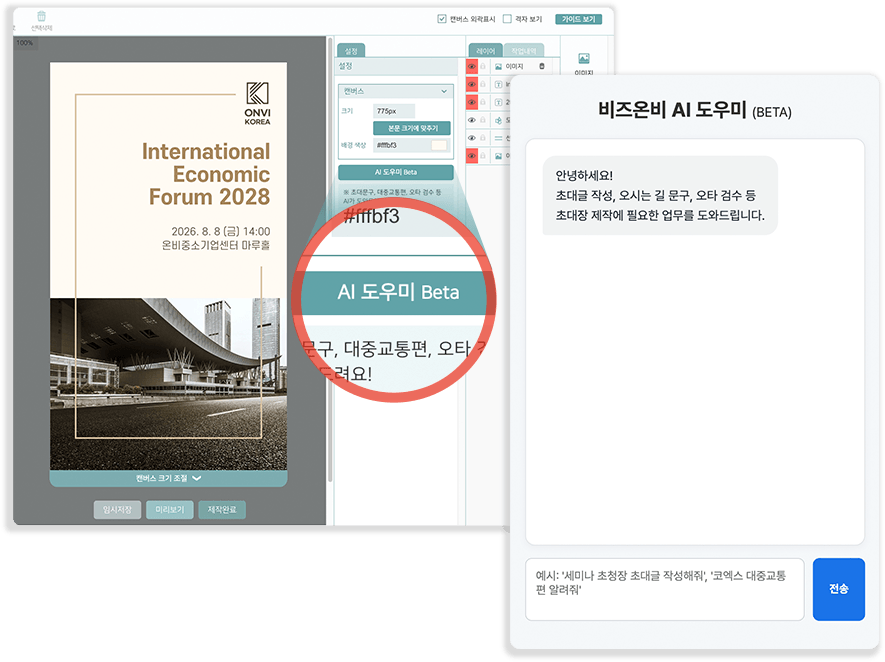Click the ONVI KOREA logo on the canvas

point(257,103)
